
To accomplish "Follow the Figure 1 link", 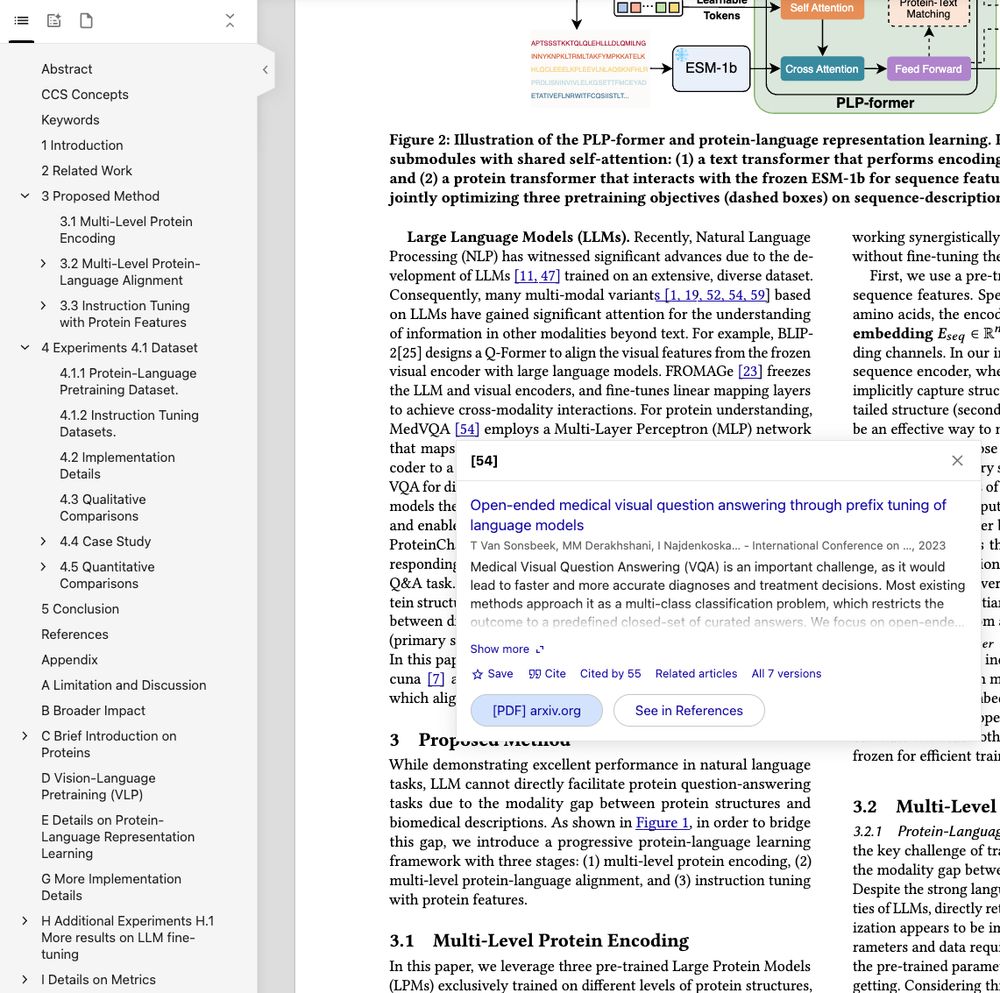I will pos(663,823).
